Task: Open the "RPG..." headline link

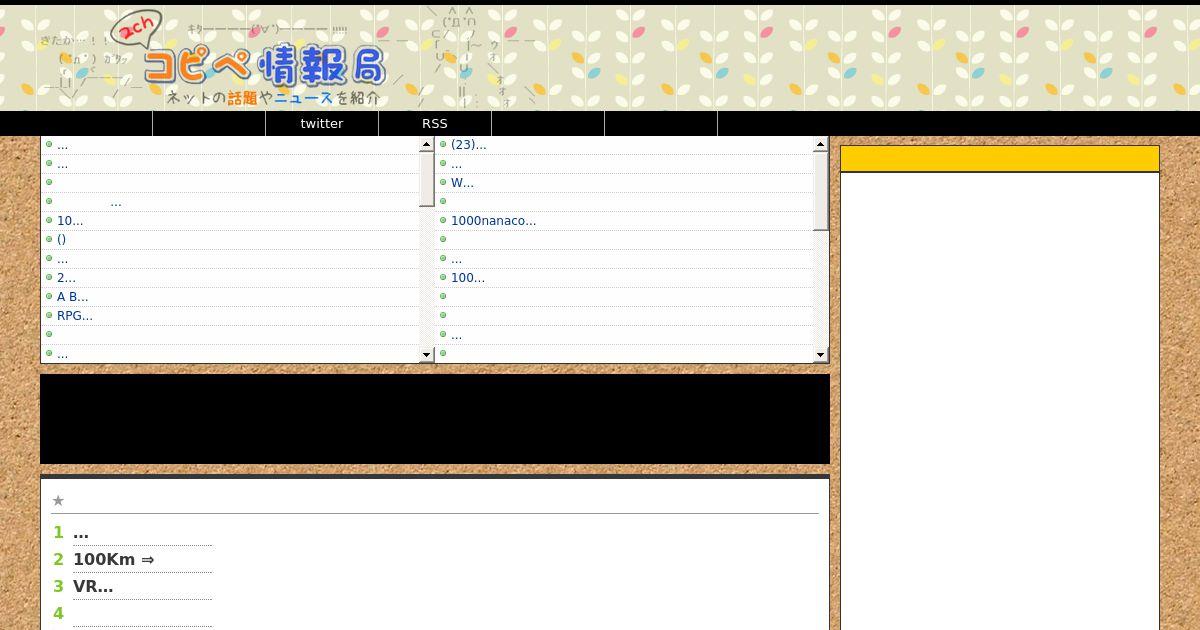Action: point(75,316)
